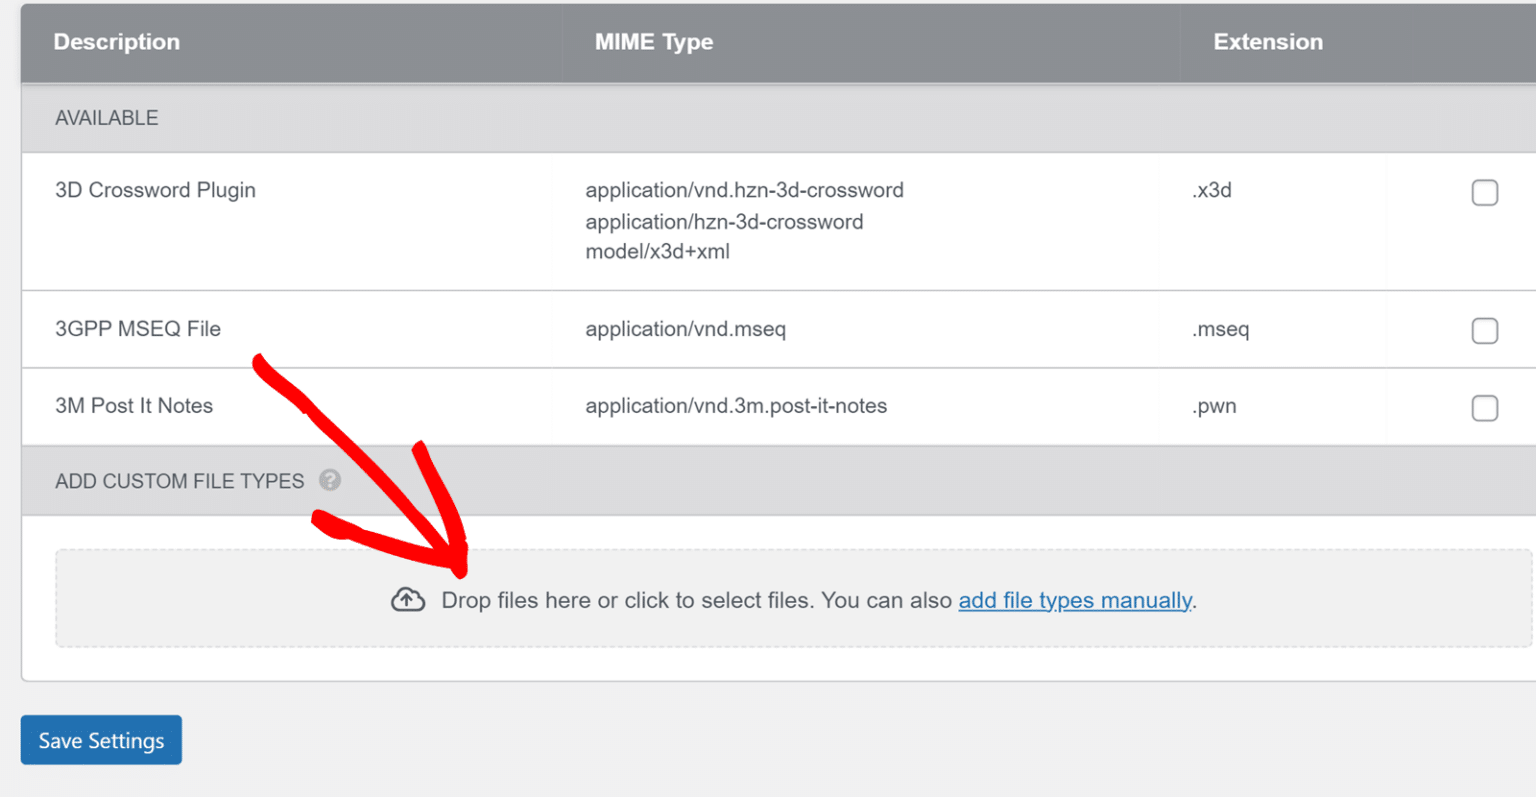
Task: Enable the checkbox for 3M Post It Notes
Action: (x=1485, y=408)
